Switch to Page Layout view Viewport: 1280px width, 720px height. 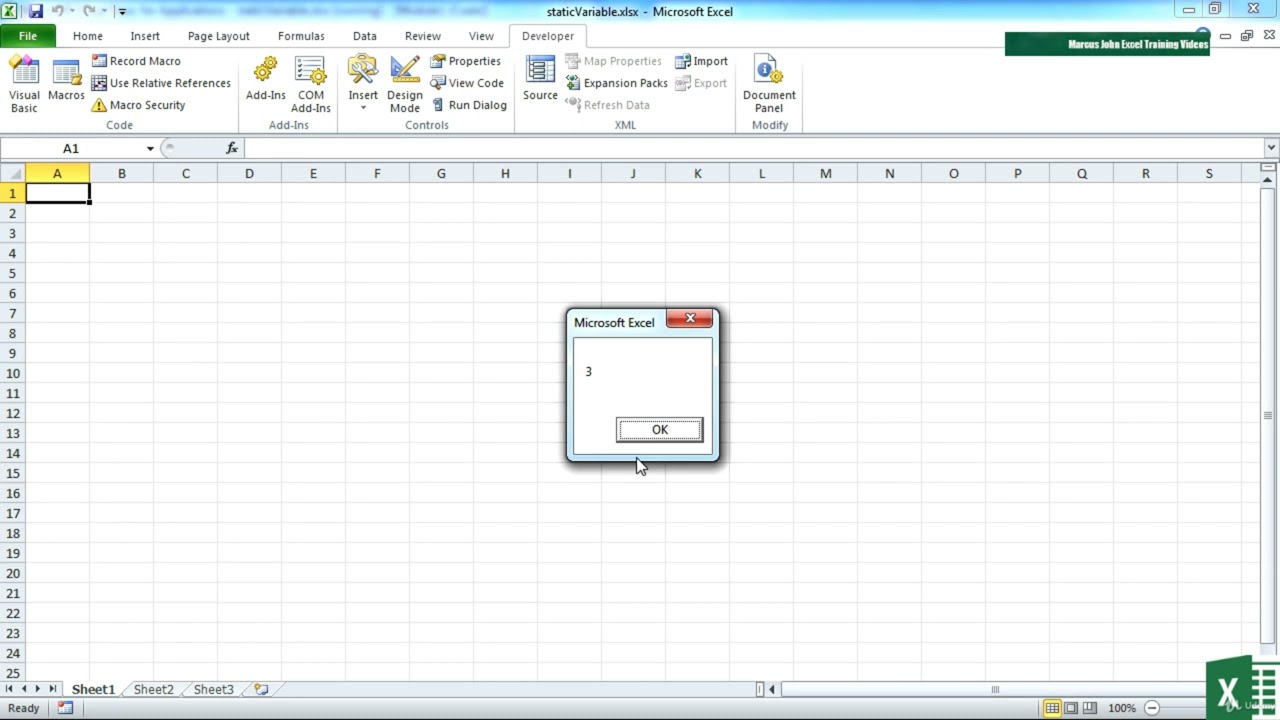1071,708
